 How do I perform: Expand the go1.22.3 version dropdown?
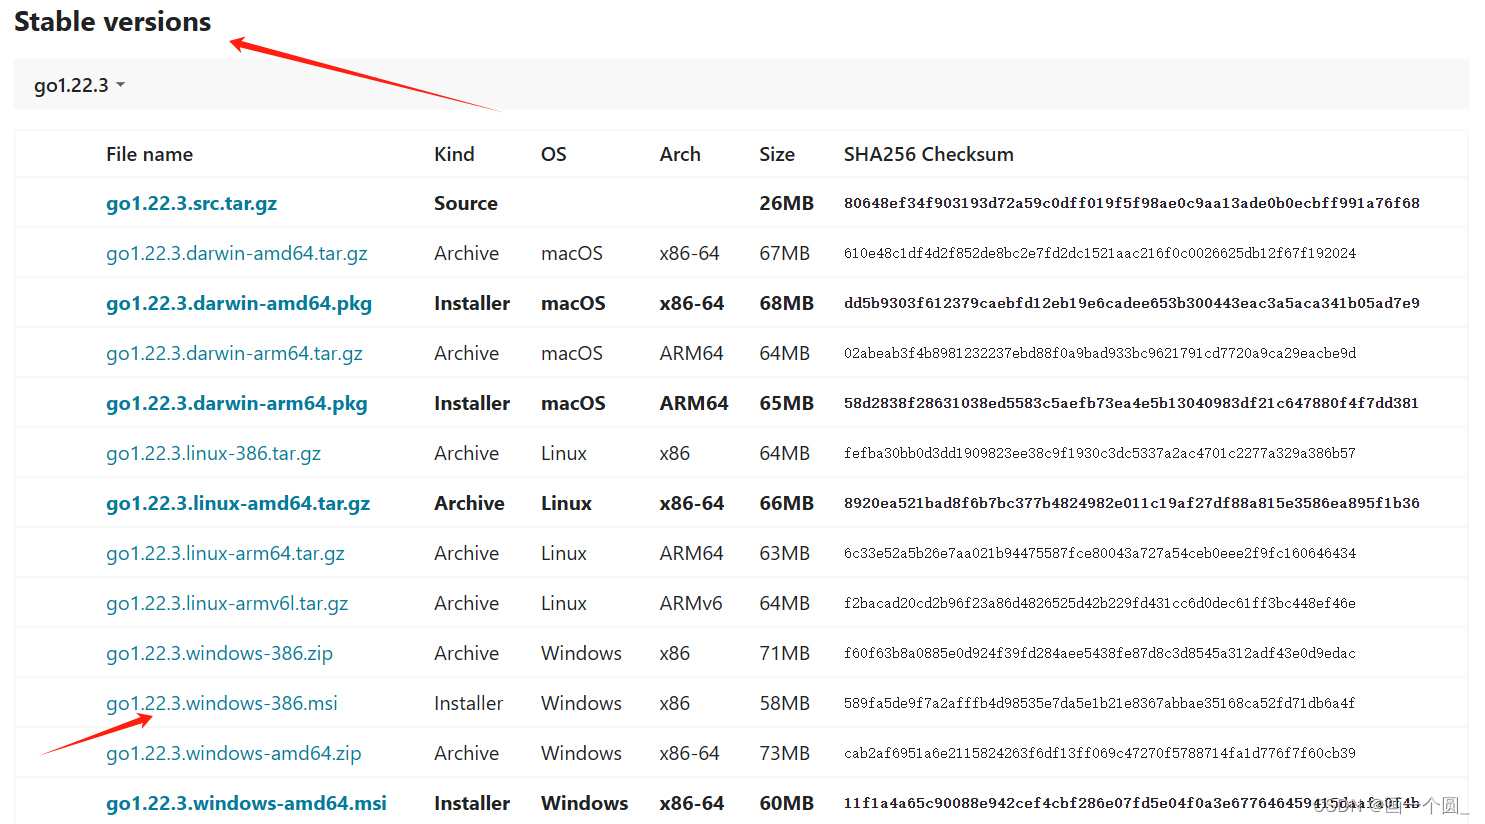79,85
